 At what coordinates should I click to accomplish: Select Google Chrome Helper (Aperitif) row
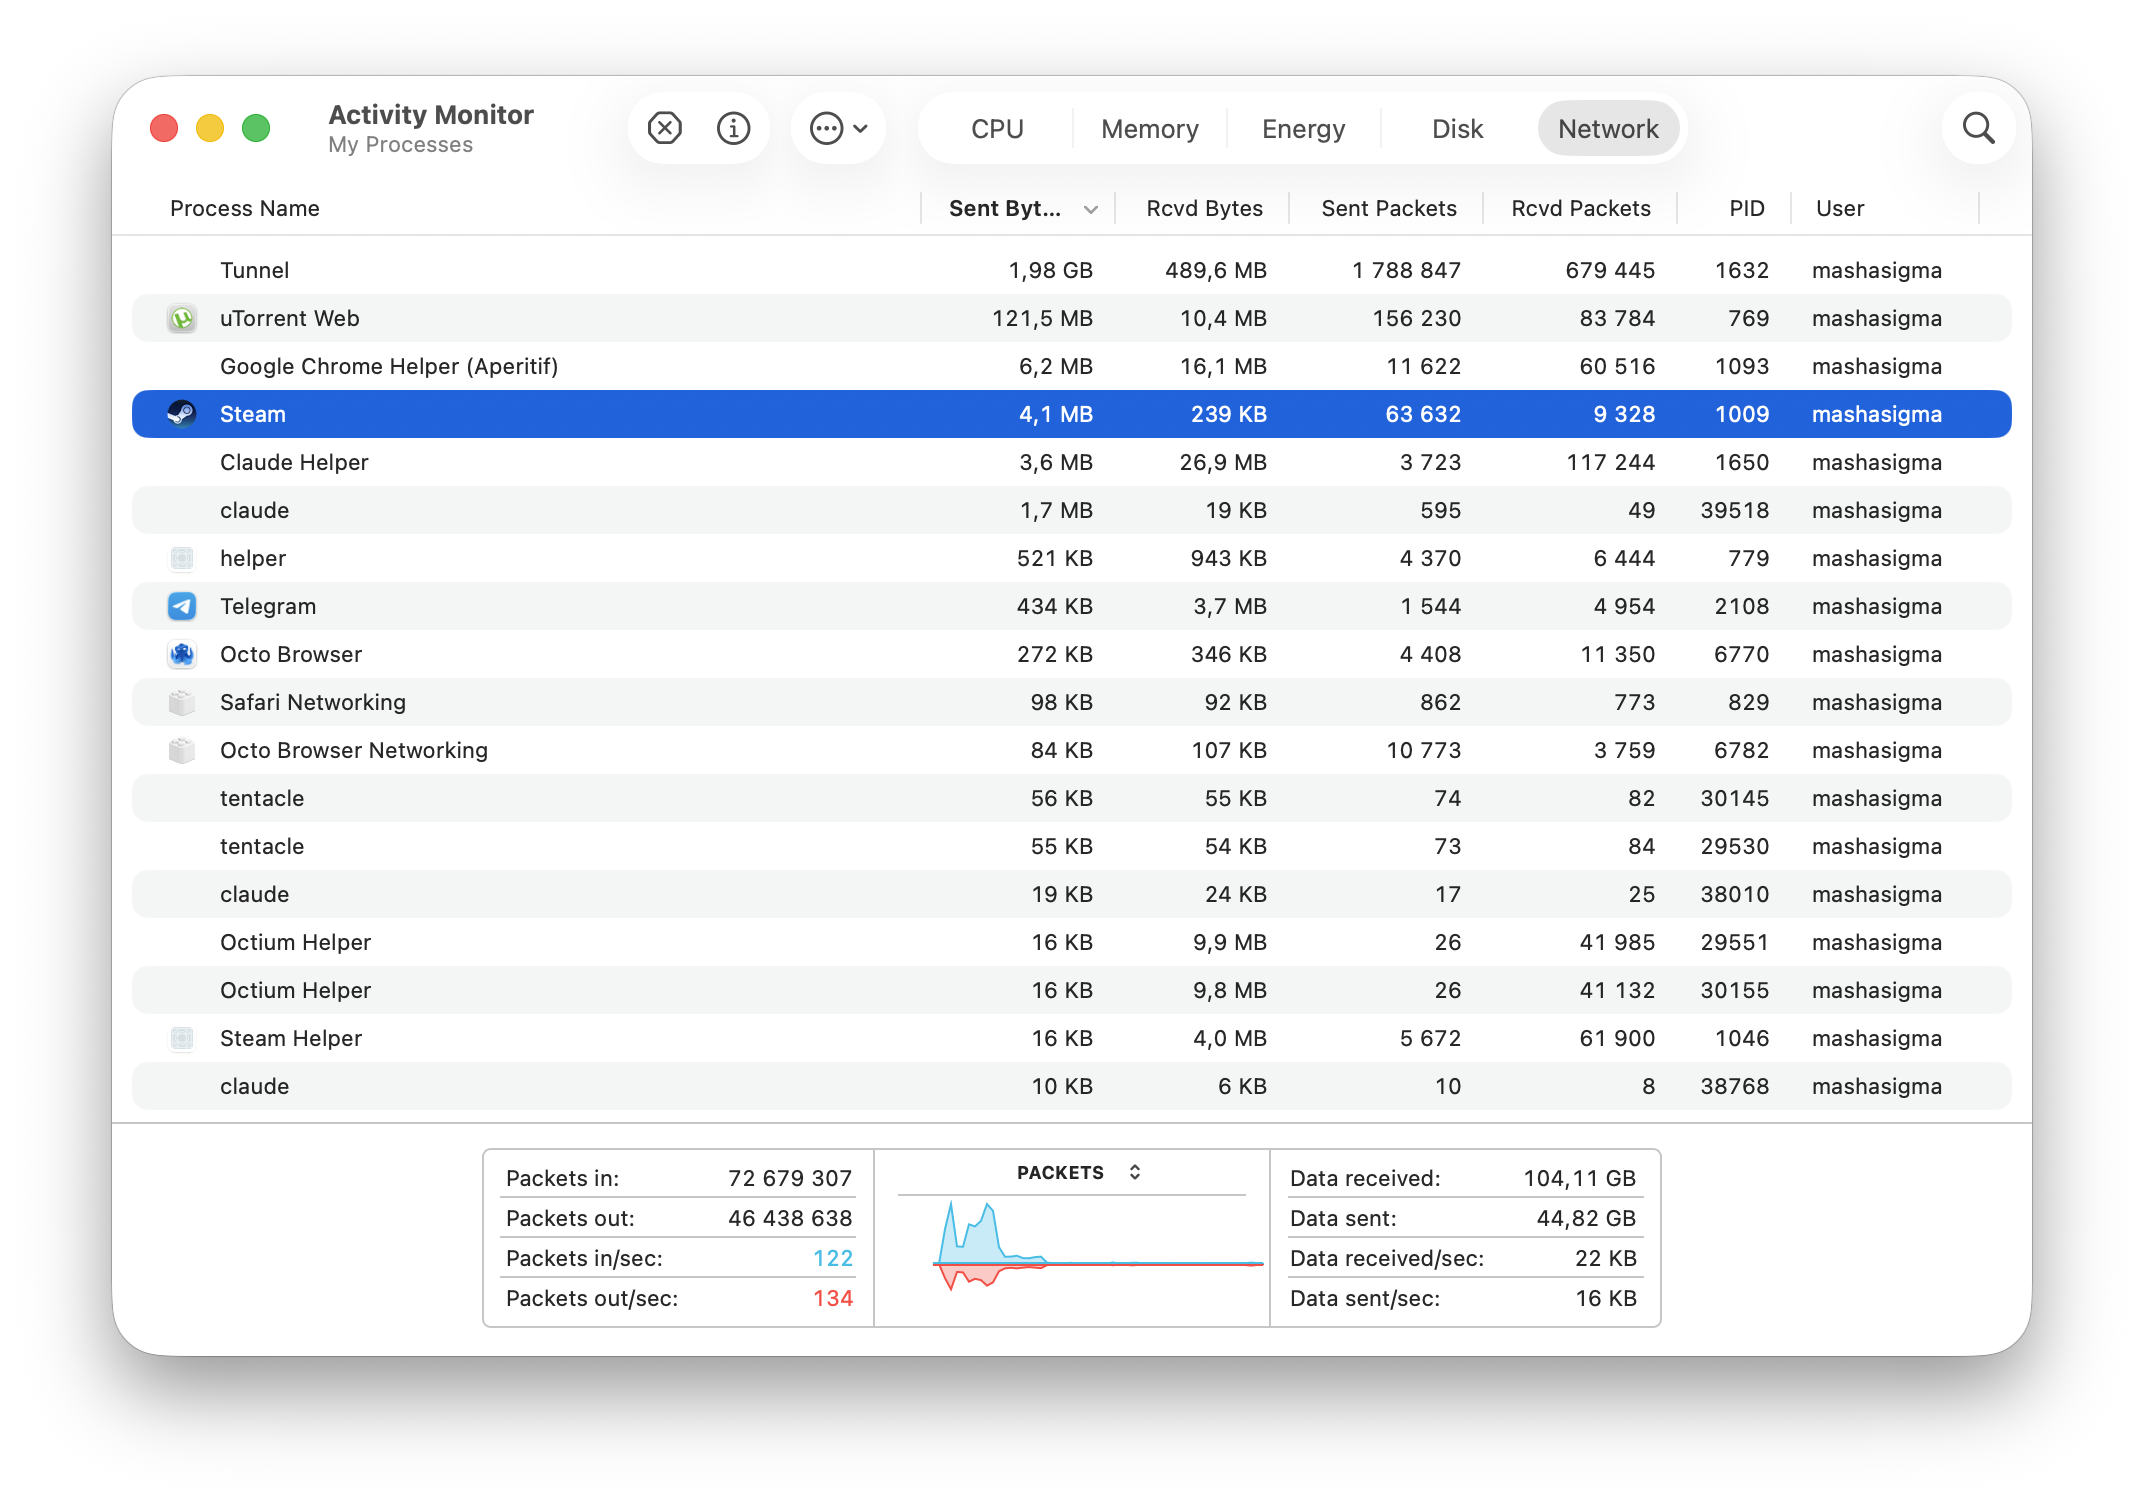point(1072,366)
